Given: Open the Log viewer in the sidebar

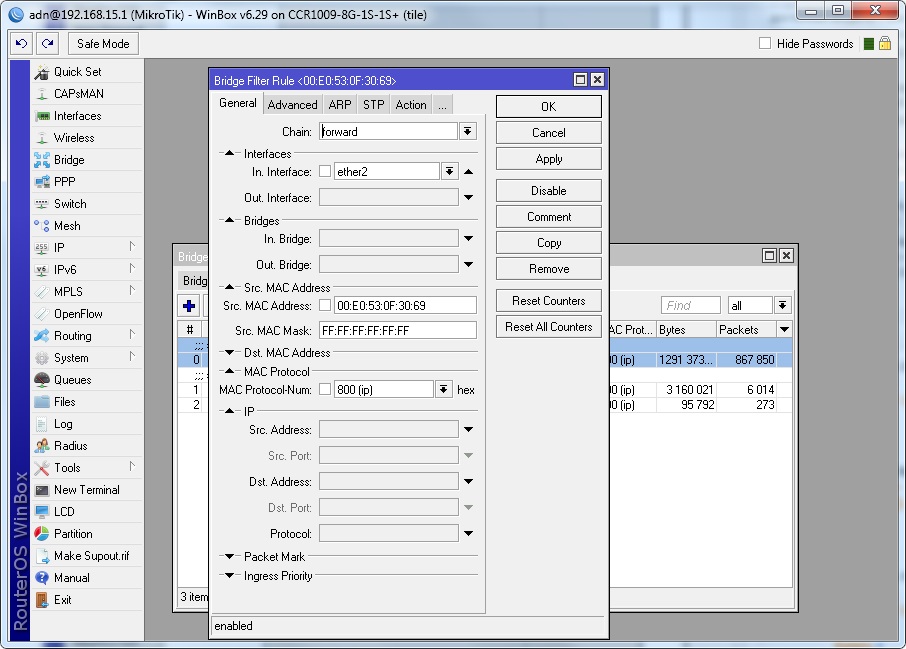Looking at the screenshot, I should (x=63, y=424).
